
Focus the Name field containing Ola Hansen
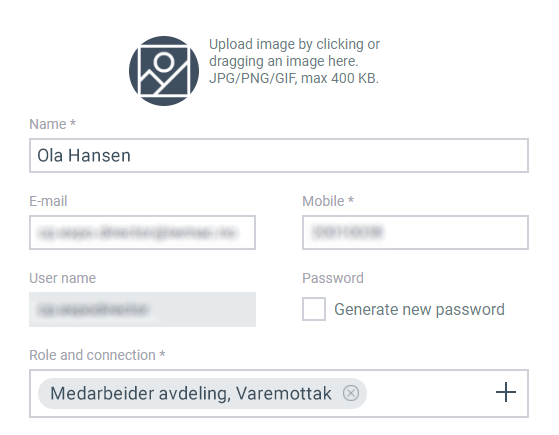[x=279, y=155]
